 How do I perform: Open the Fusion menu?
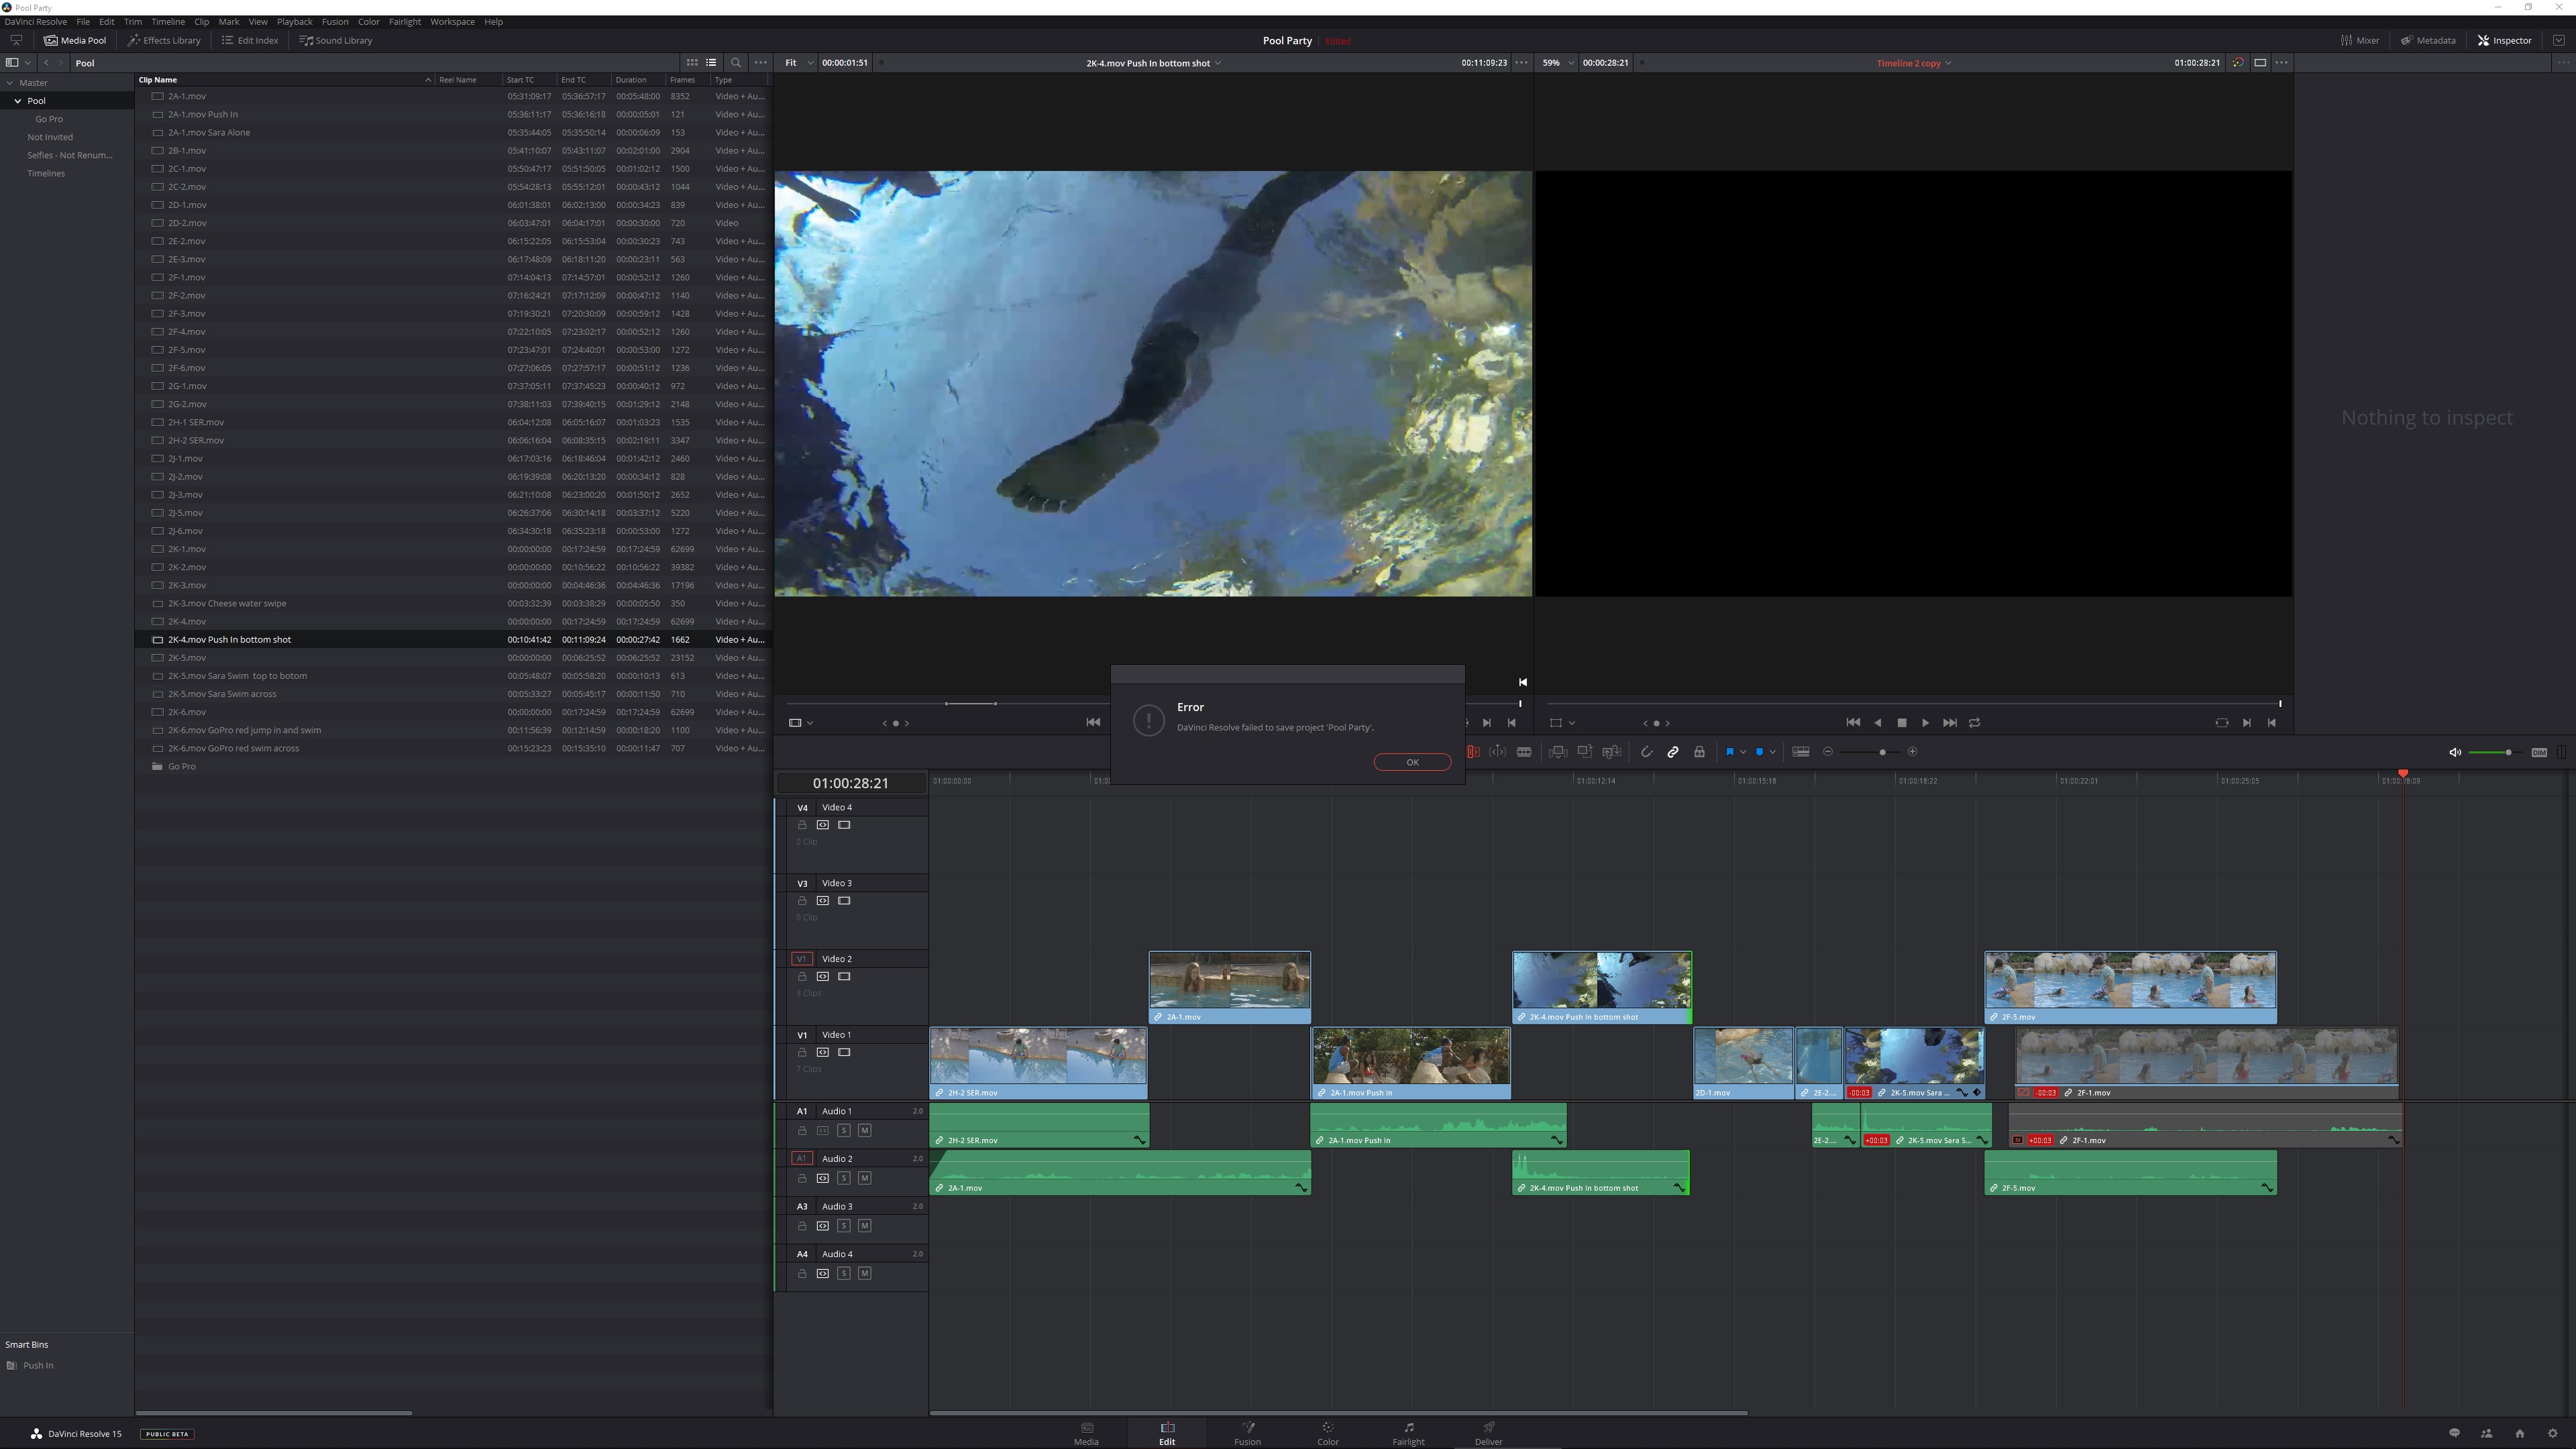pos(335,22)
